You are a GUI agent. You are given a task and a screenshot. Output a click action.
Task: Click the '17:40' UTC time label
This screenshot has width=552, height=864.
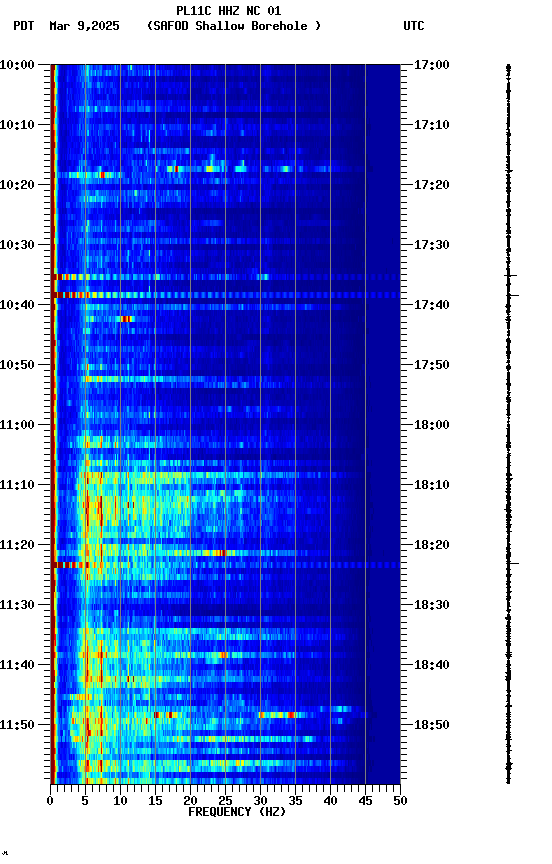(x=432, y=305)
